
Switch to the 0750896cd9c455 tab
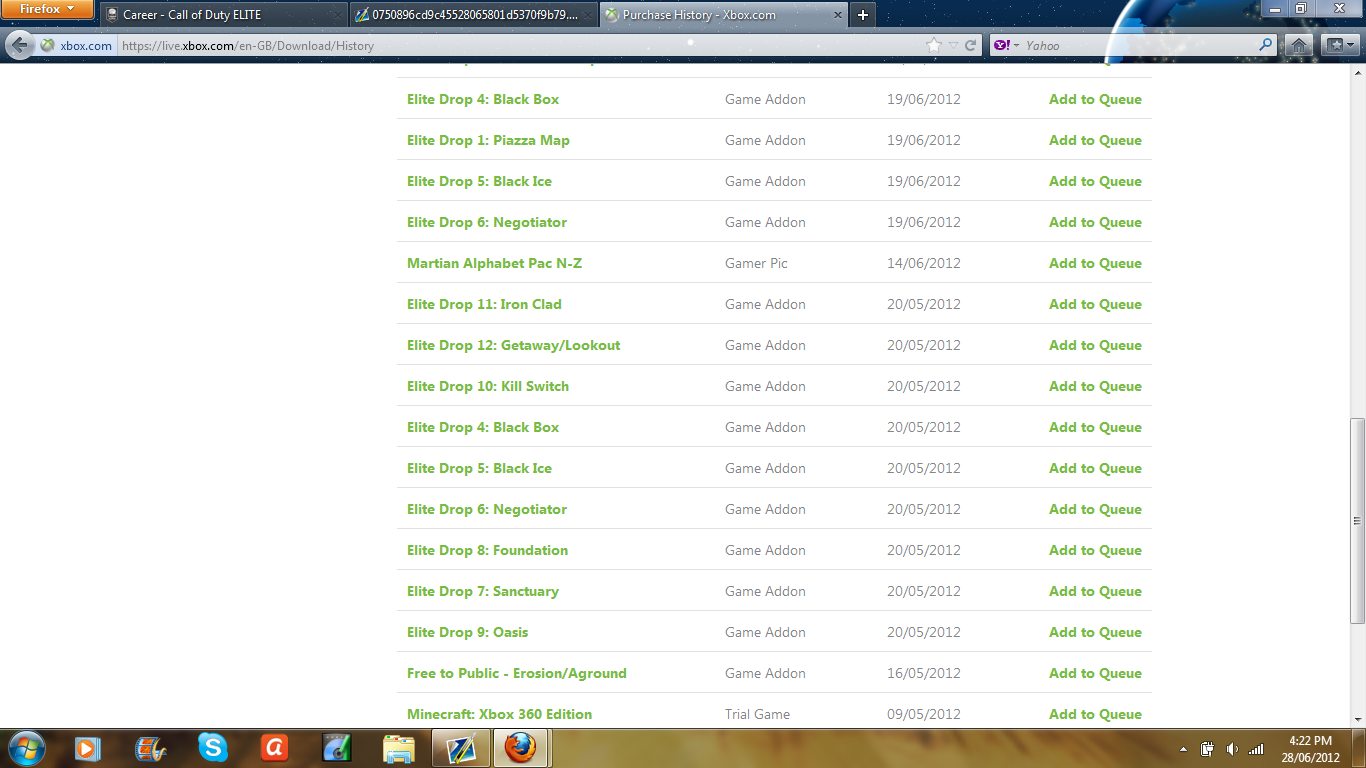[474, 15]
